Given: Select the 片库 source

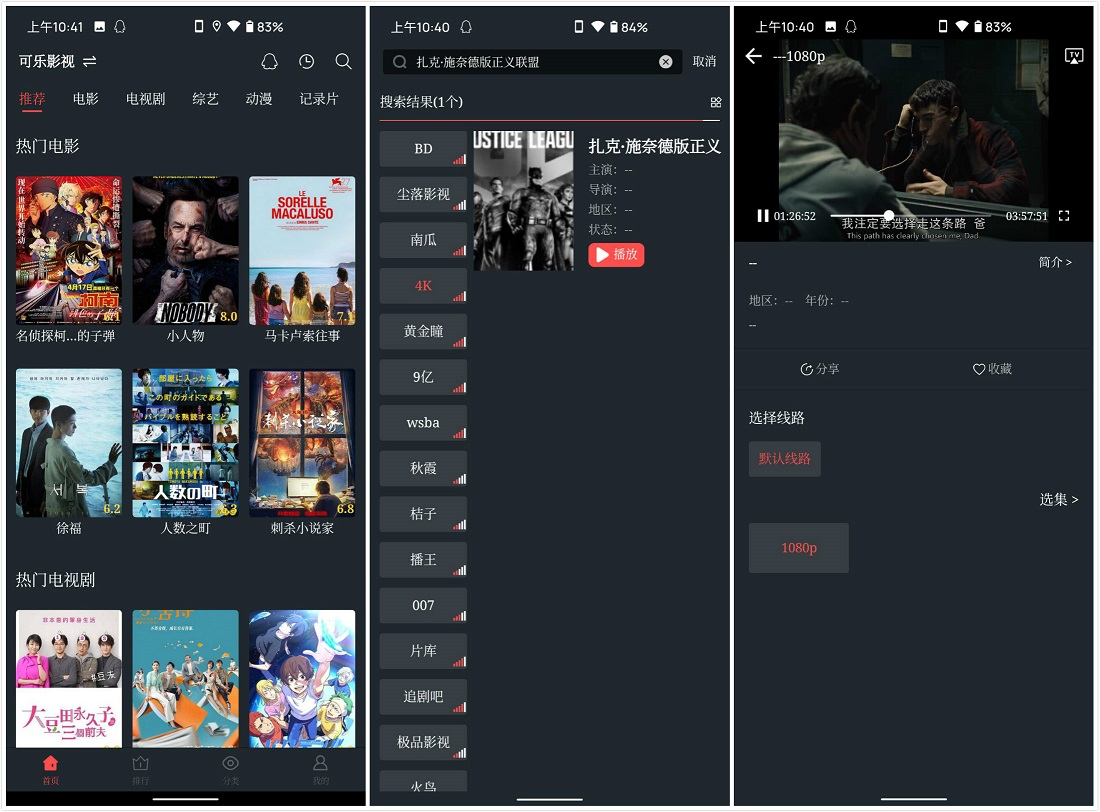Looking at the screenshot, I should [423, 651].
